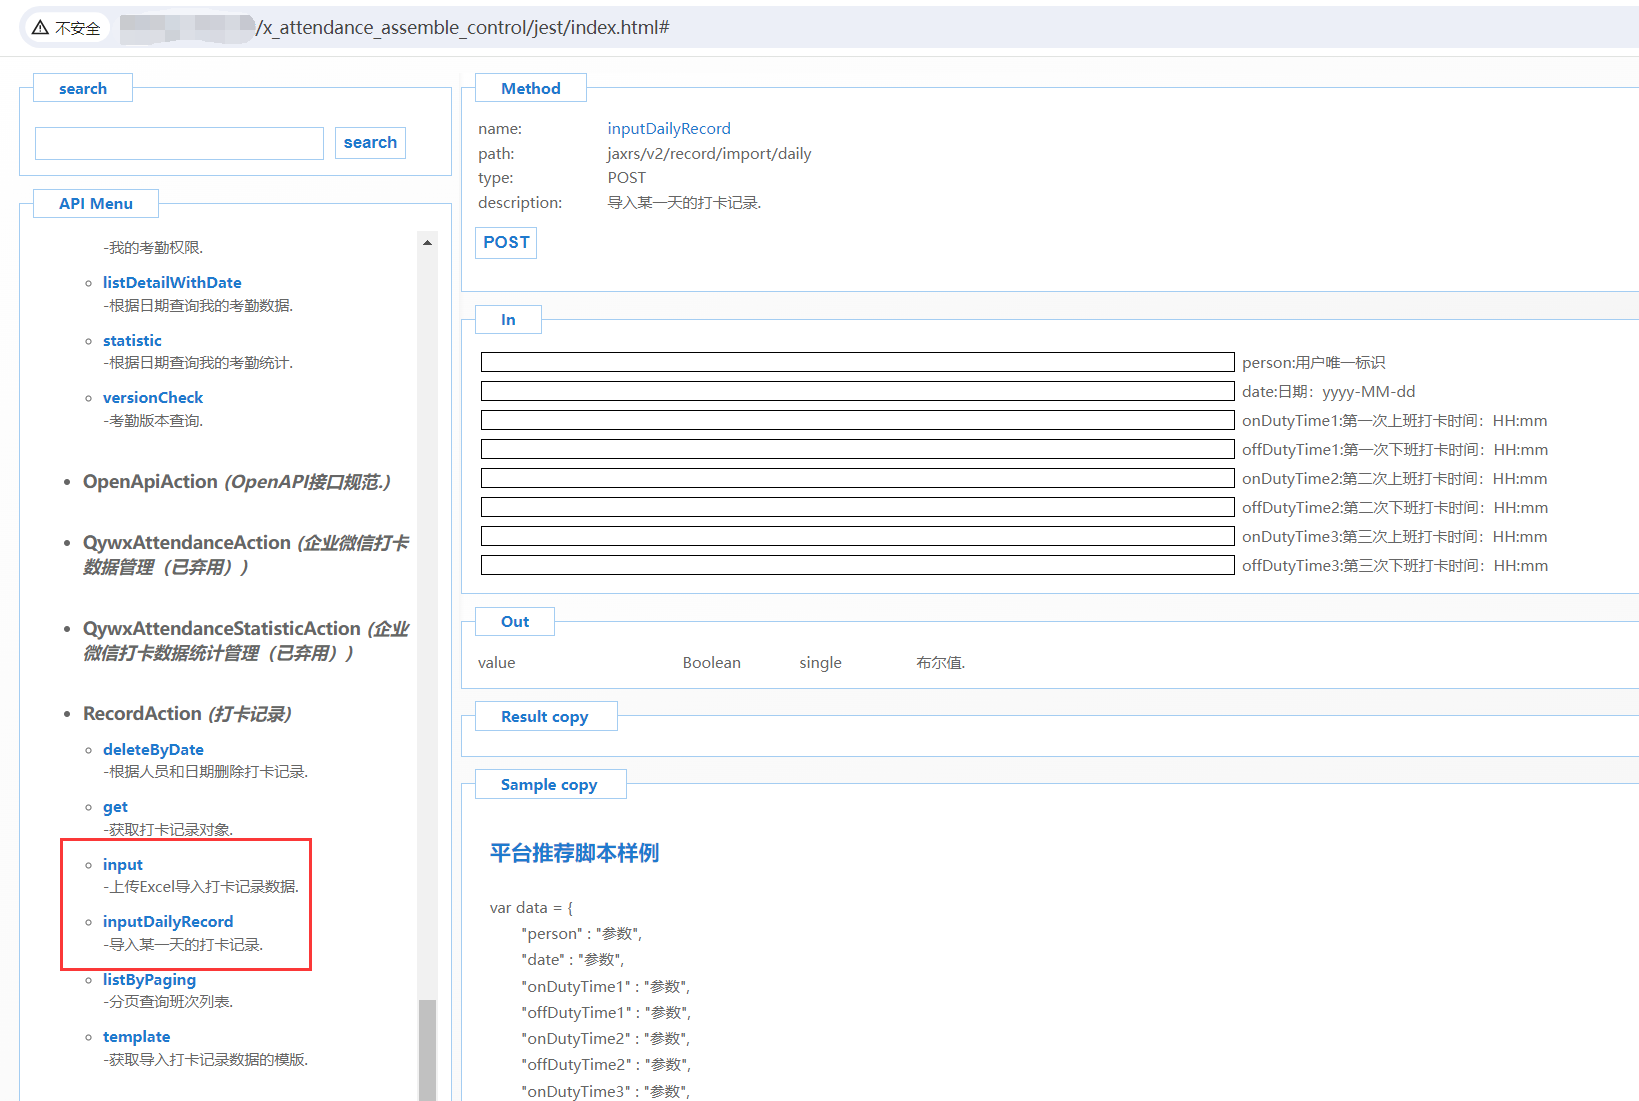This screenshot has height=1101, width=1639.
Task: Open inputDailyRecord in the API menu
Action: click(168, 922)
